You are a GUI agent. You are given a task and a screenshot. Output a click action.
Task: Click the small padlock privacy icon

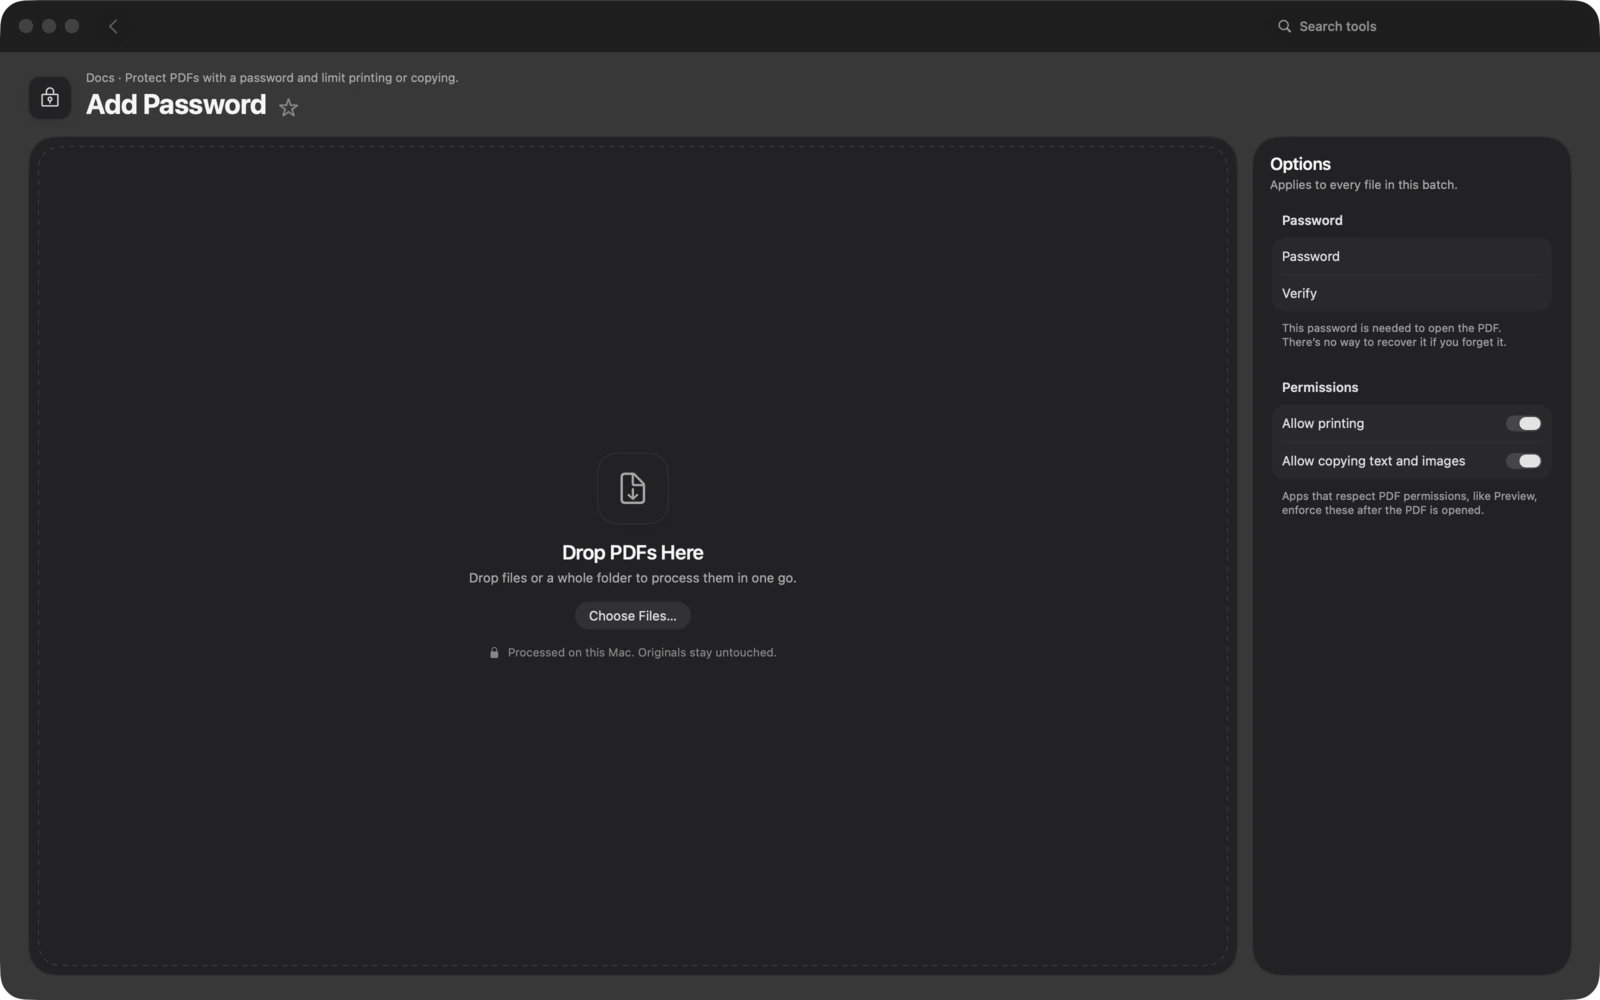coord(494,653)
